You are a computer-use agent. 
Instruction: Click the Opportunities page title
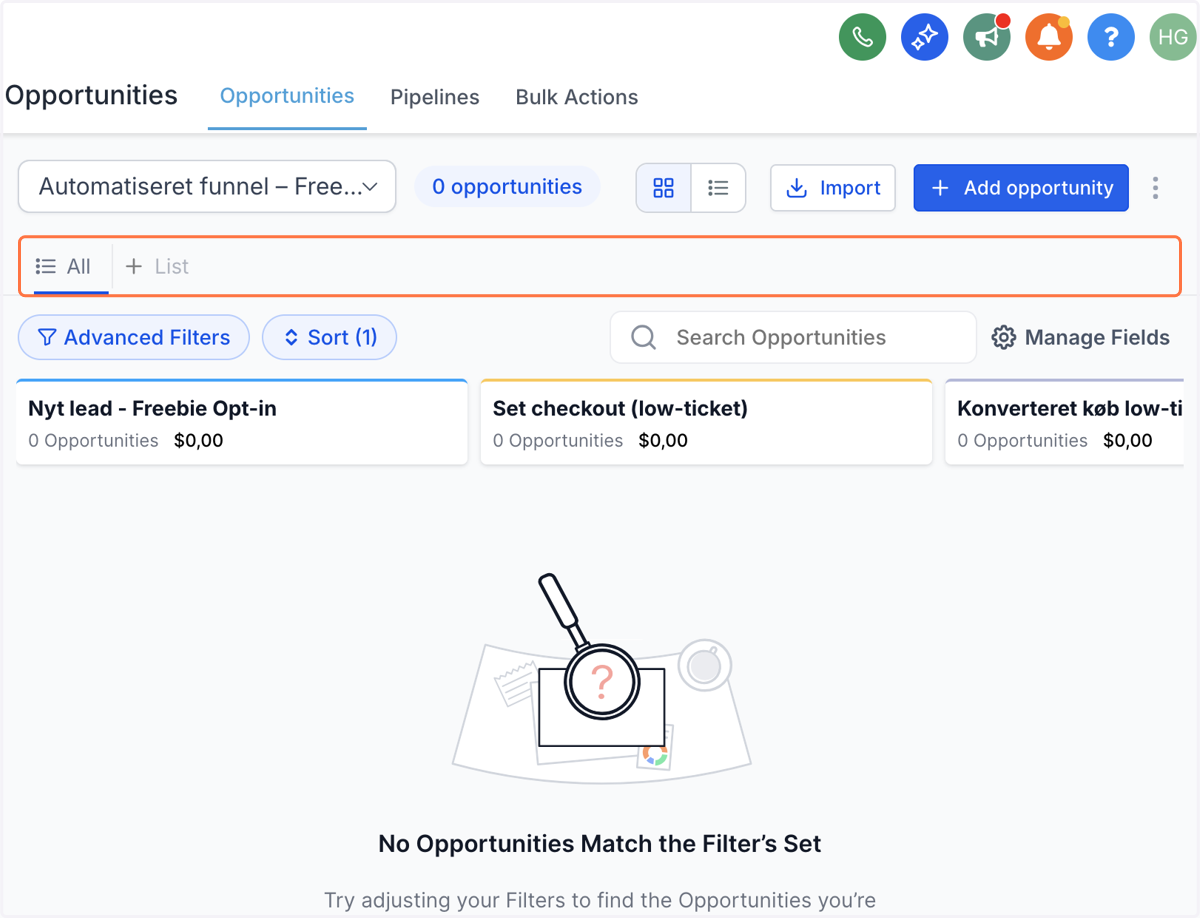(91, 96)
